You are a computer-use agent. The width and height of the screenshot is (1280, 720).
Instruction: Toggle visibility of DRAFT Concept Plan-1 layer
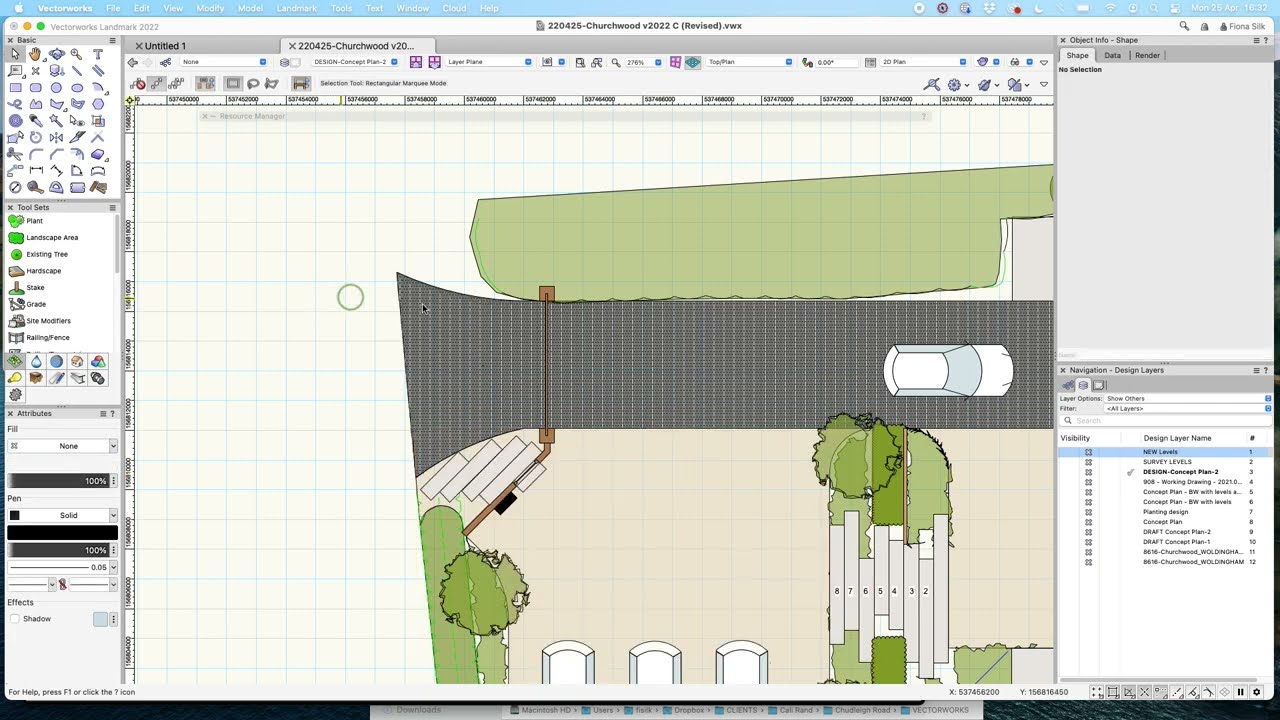click(1089, 542)
